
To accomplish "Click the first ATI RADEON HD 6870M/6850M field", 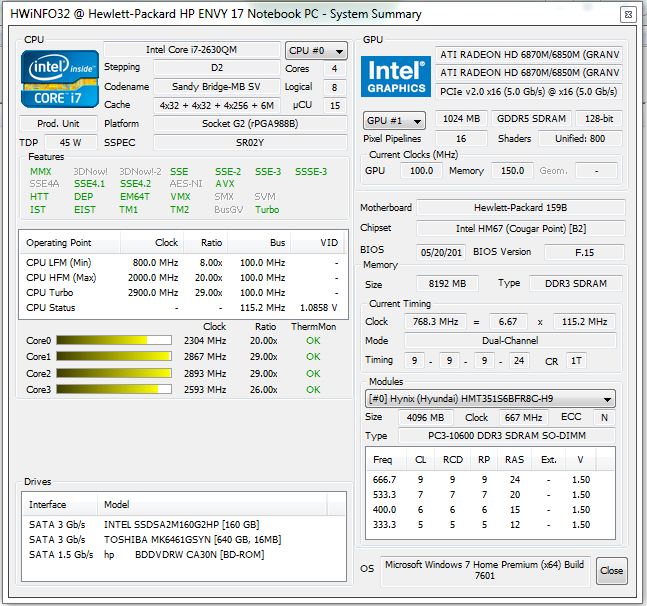I will pyautogui.click(x=529, y=54).
